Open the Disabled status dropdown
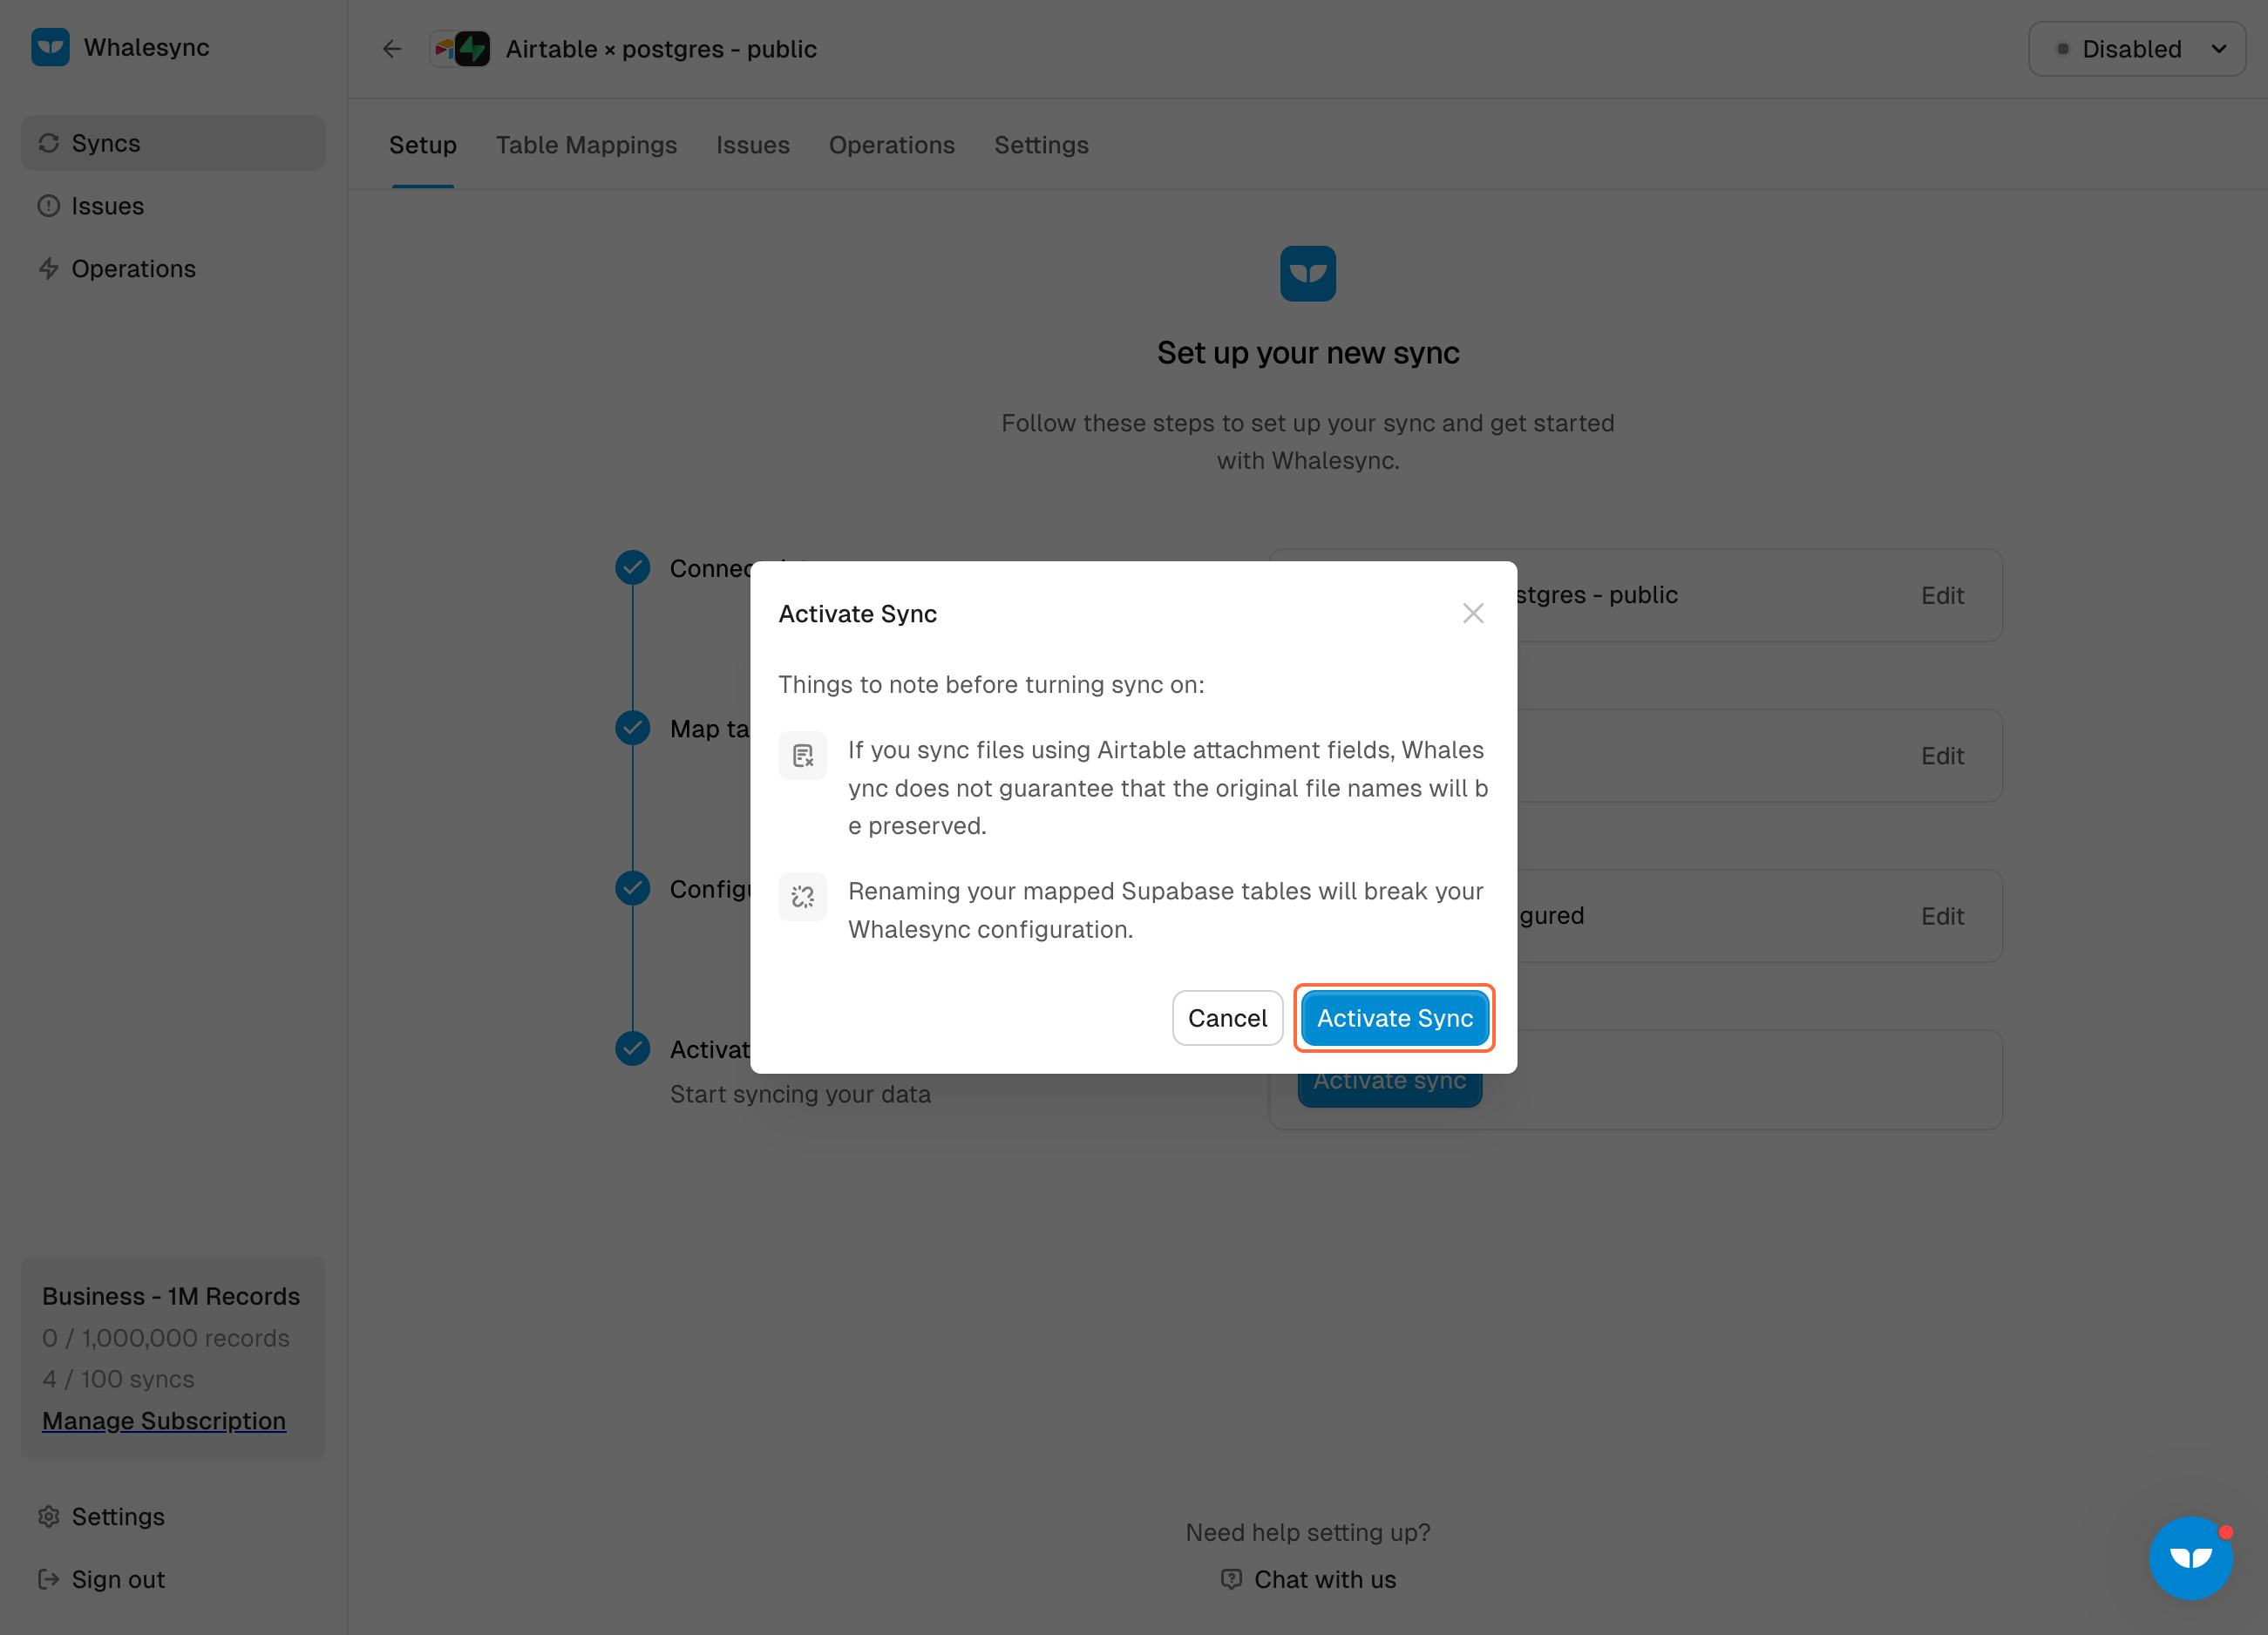 [x=2137, y=49]
